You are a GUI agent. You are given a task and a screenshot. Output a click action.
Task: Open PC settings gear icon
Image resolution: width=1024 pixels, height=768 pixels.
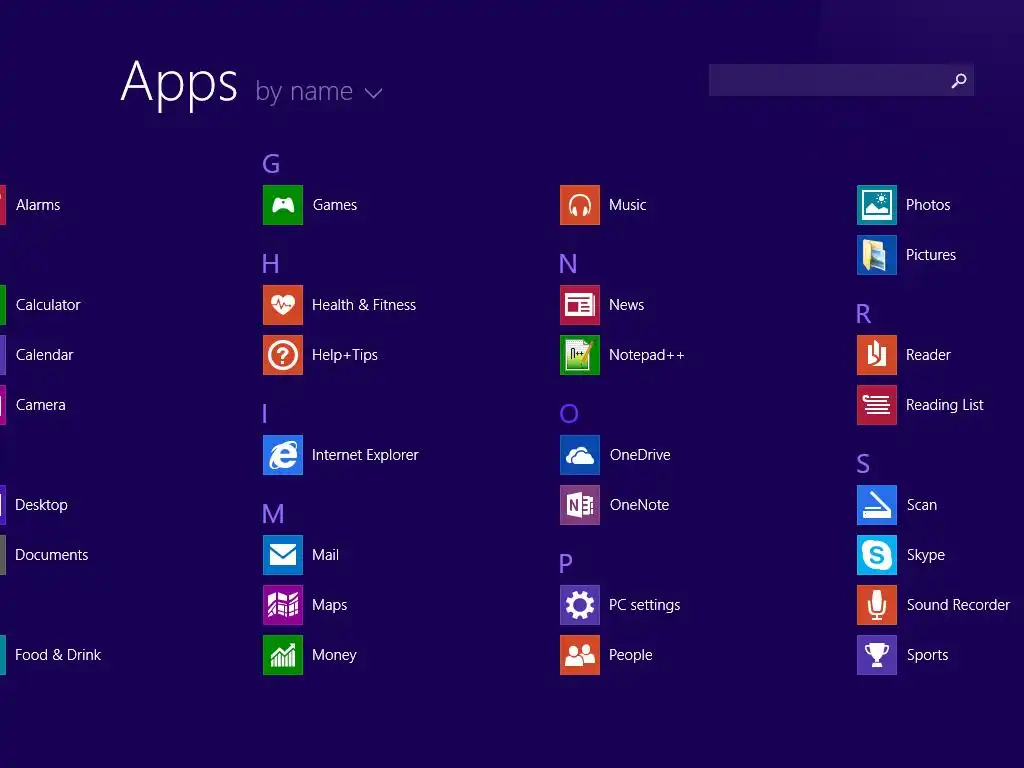580,605
